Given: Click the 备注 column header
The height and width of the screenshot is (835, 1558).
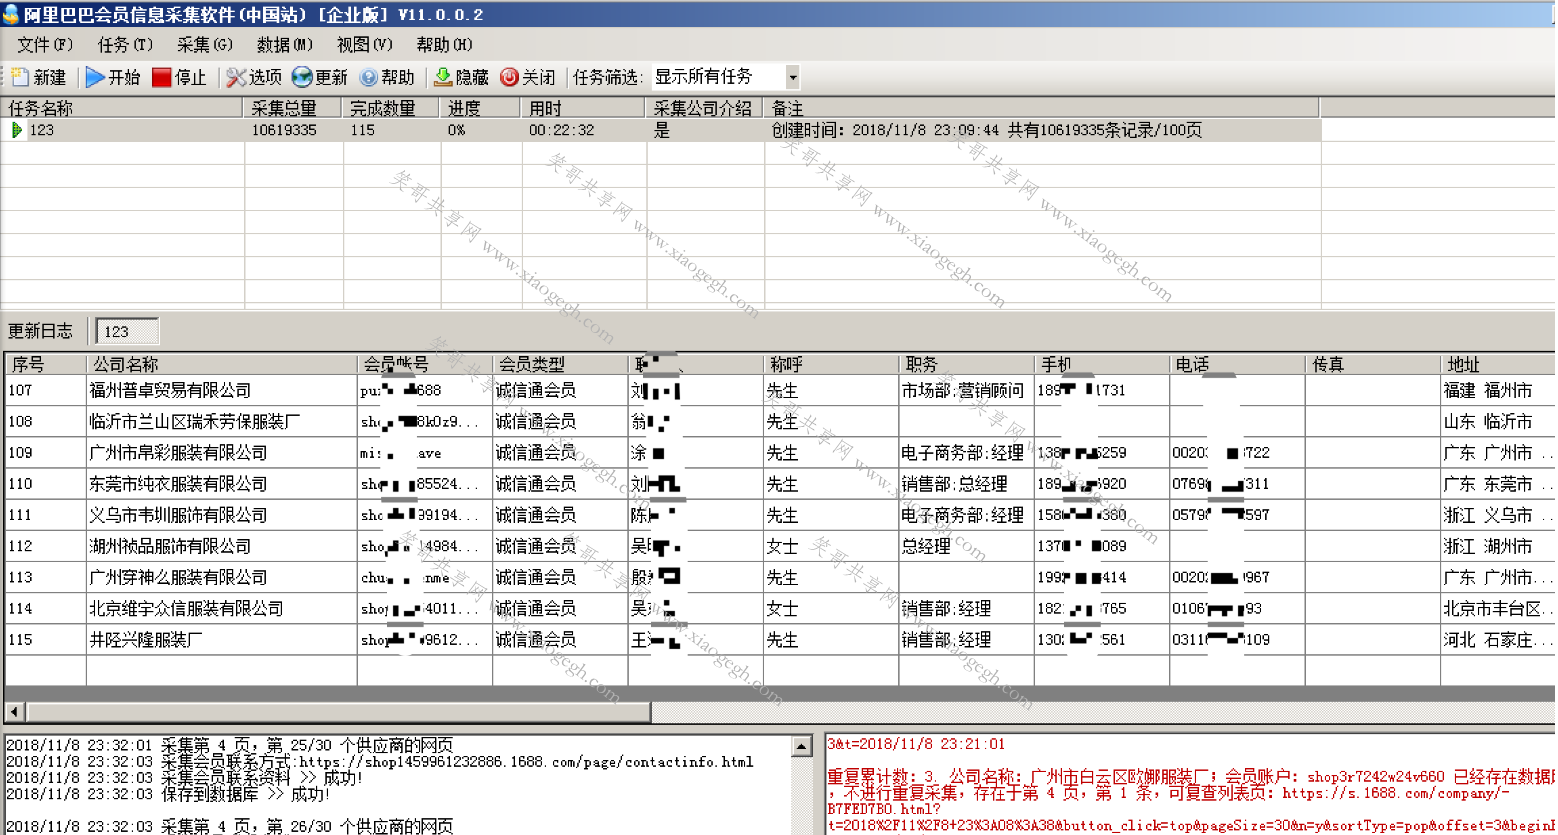Looking at the screenshot, I should click(1042, 108).
